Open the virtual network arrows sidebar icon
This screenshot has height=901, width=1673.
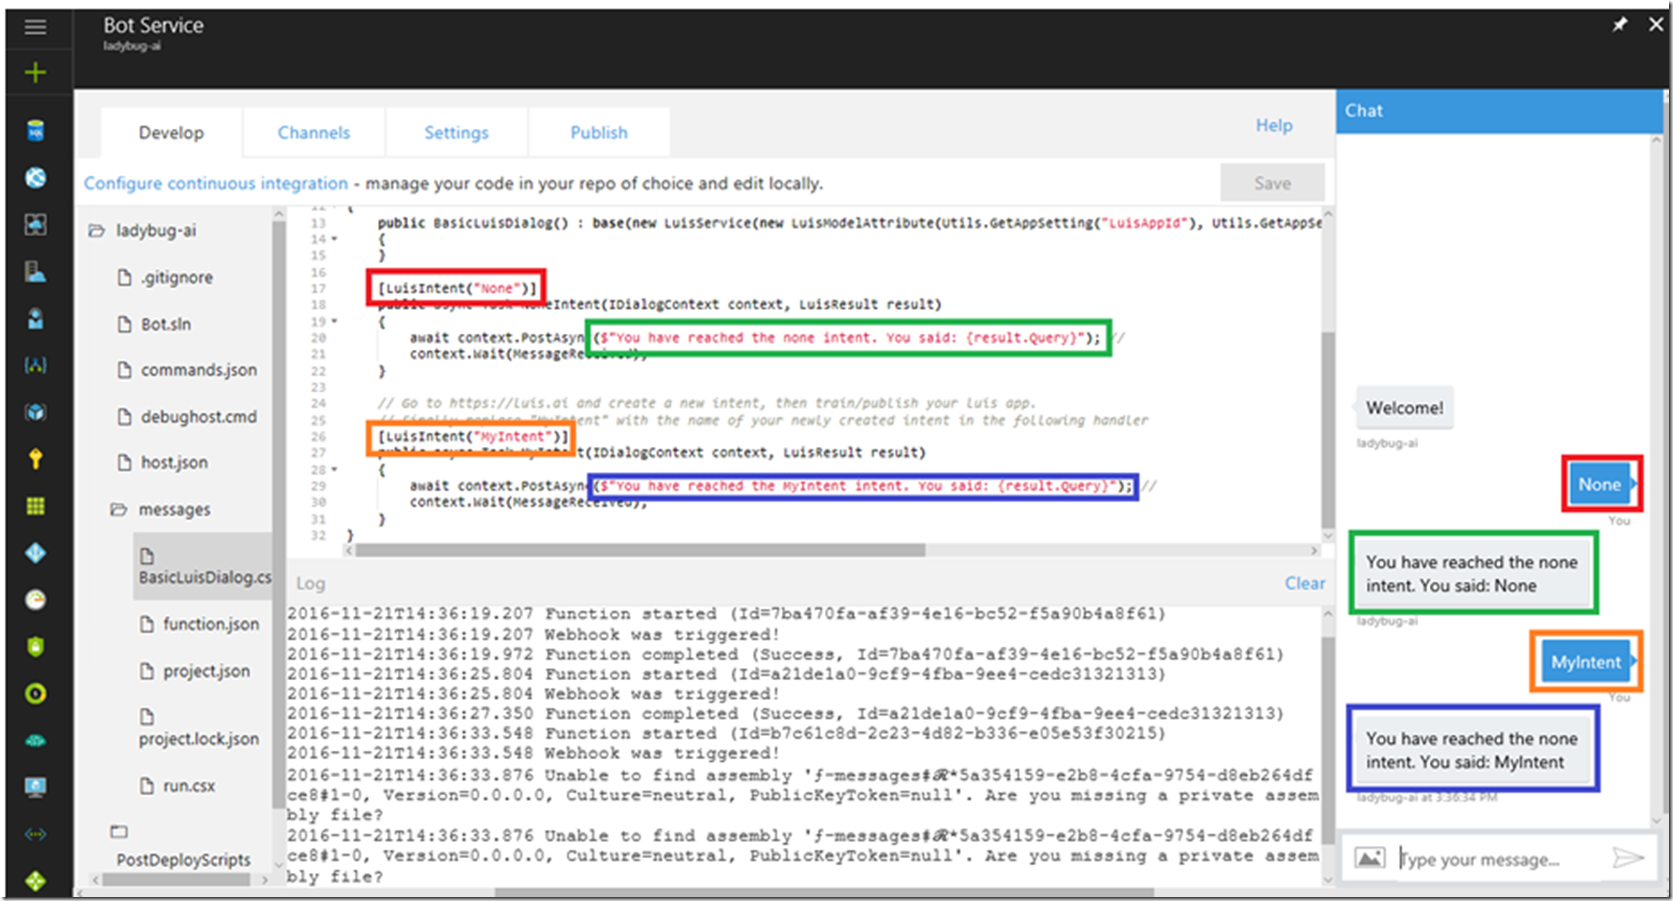(35, 834)
